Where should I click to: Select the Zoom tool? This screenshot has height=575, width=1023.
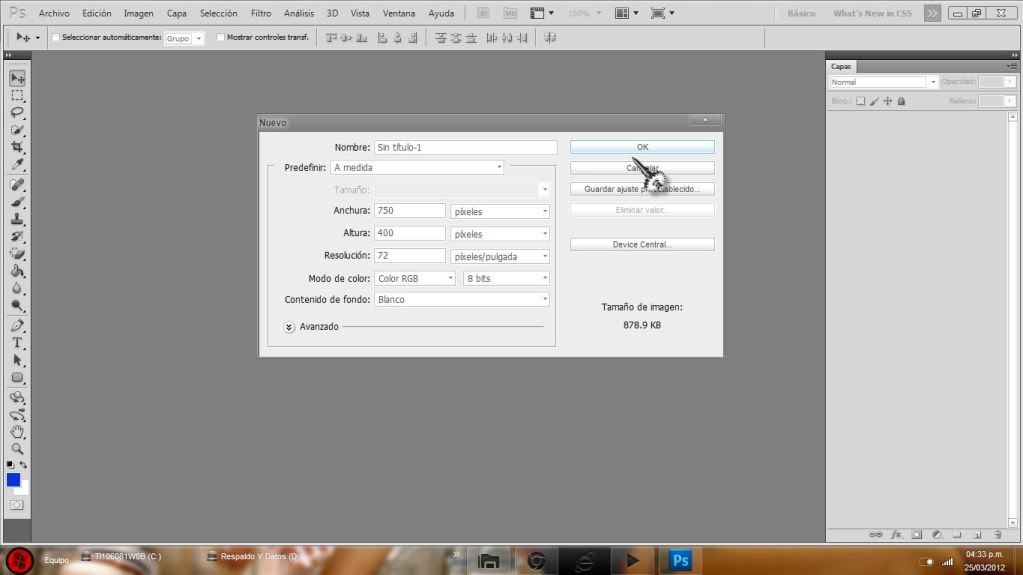[x=17, y=449]
